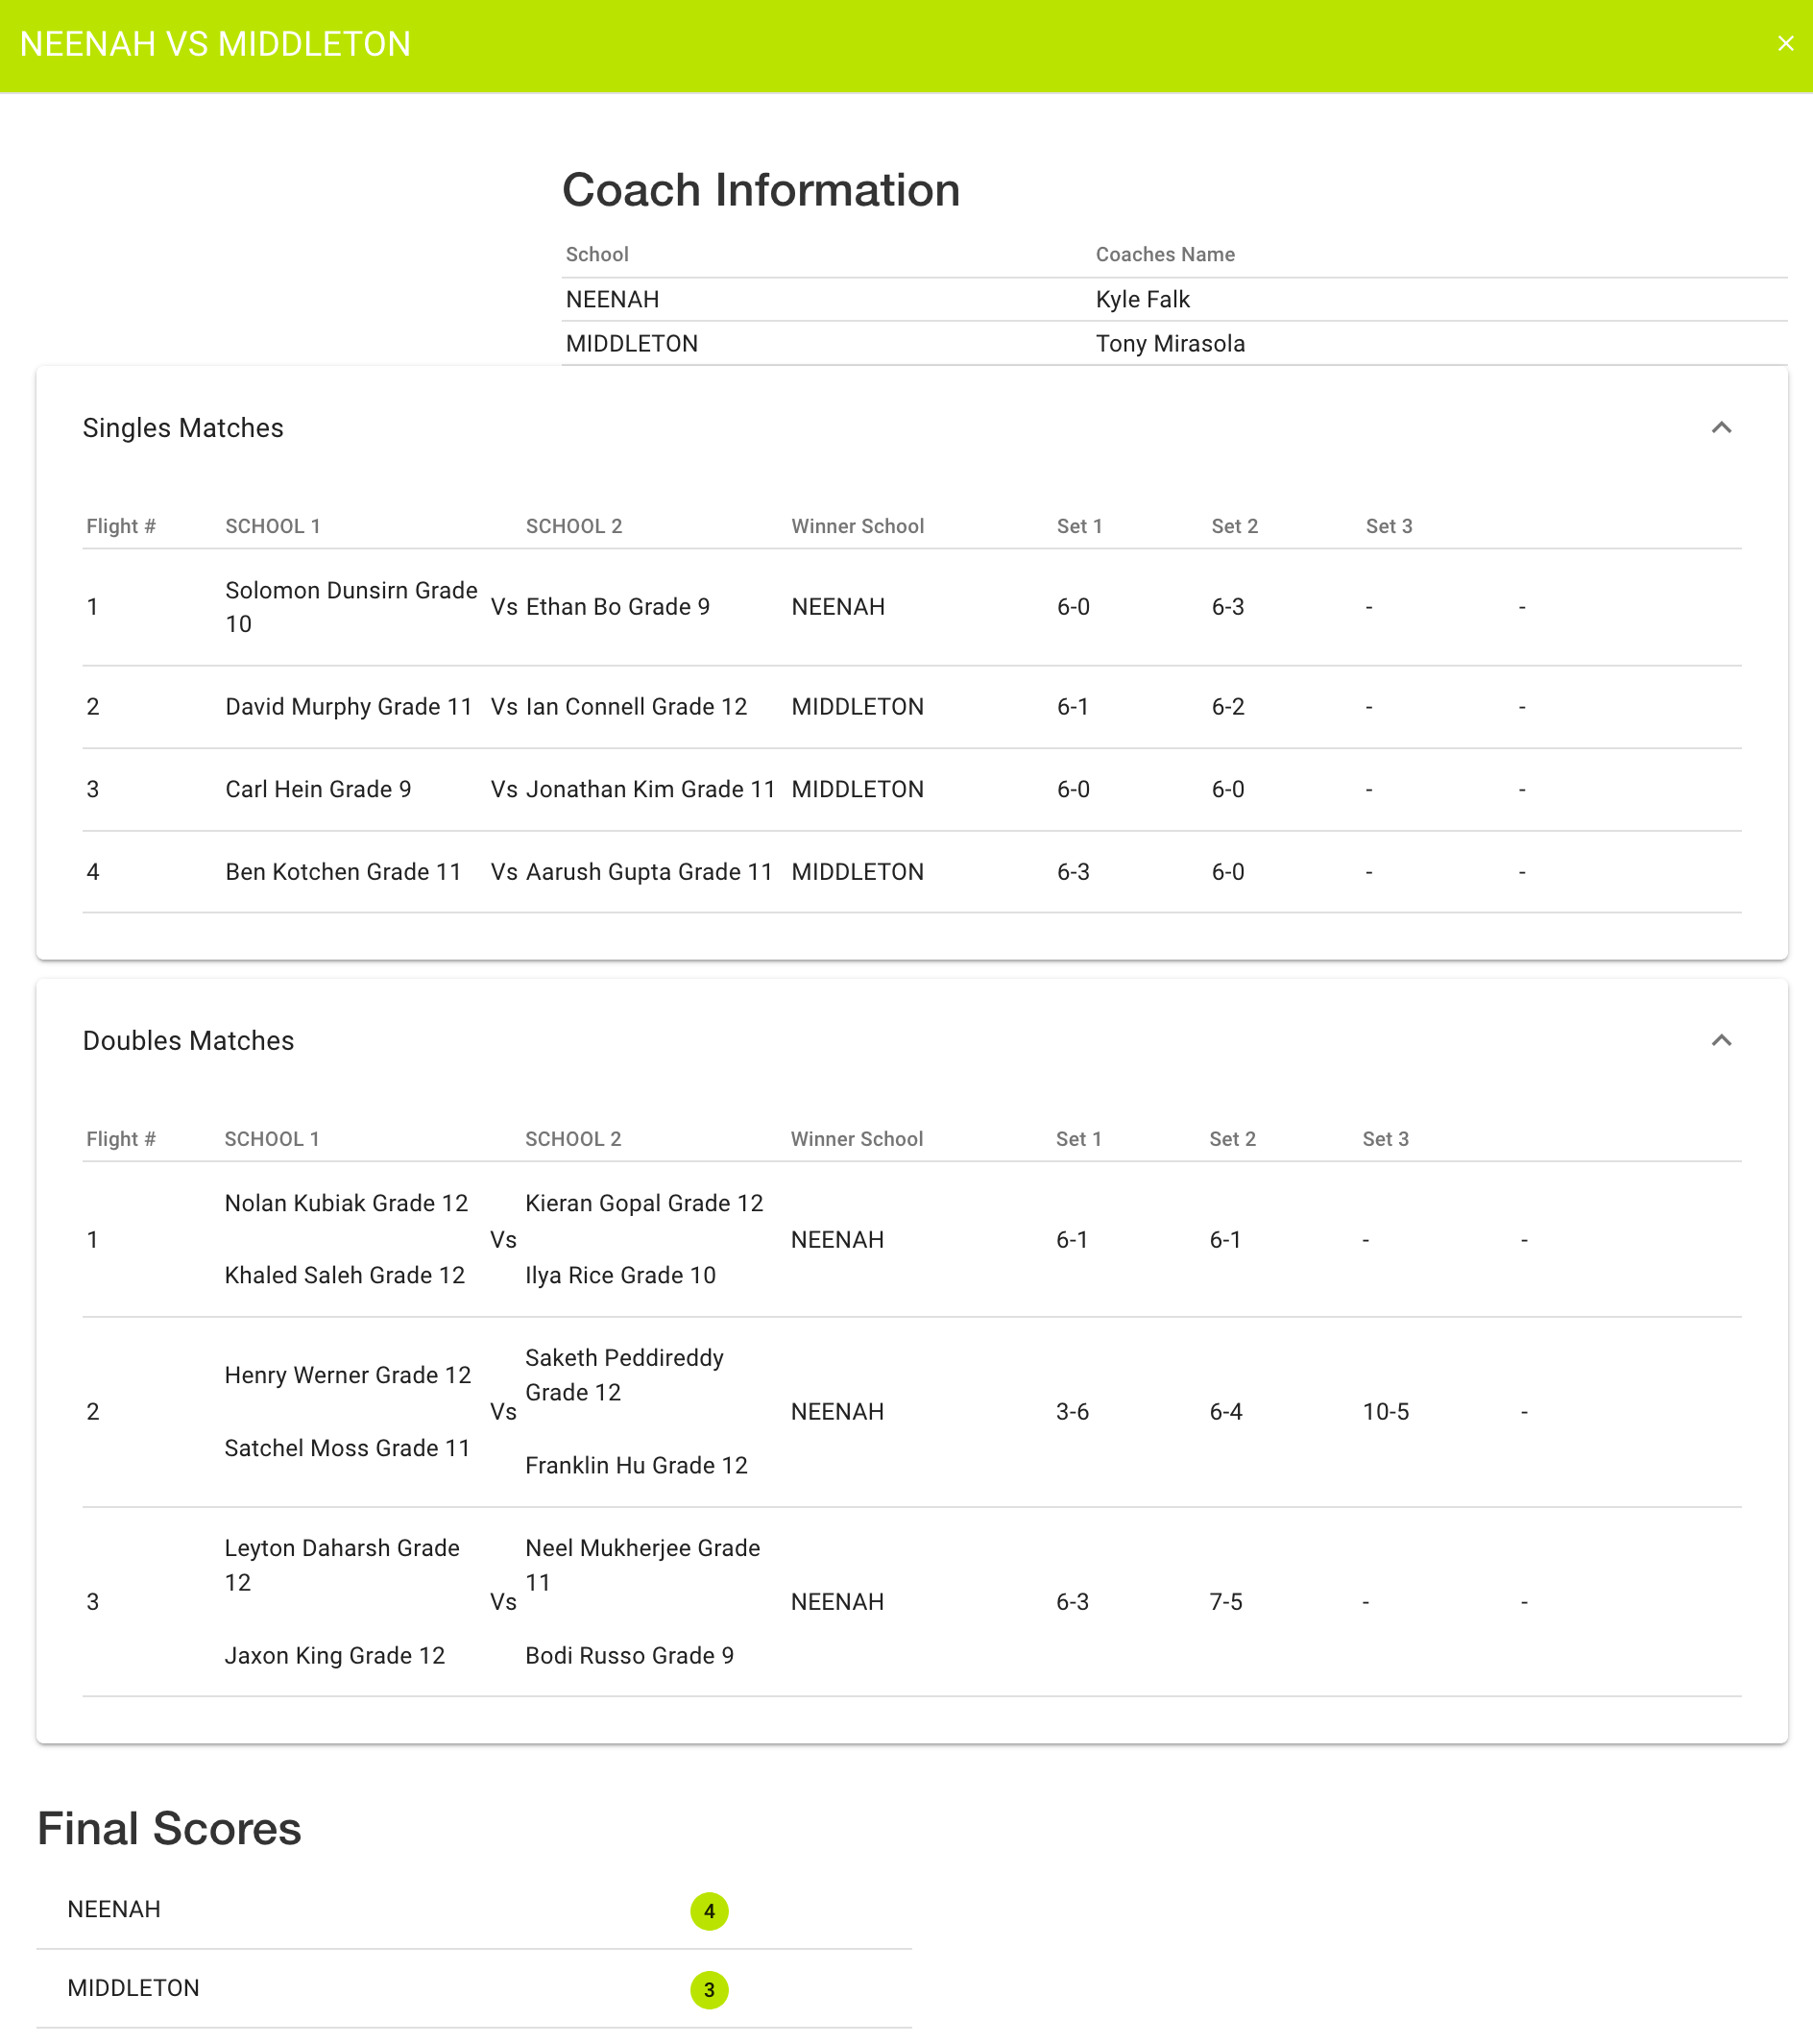
Task: Select Nolan Kubiak in doubles flight 1
Action: (346, 1203)
